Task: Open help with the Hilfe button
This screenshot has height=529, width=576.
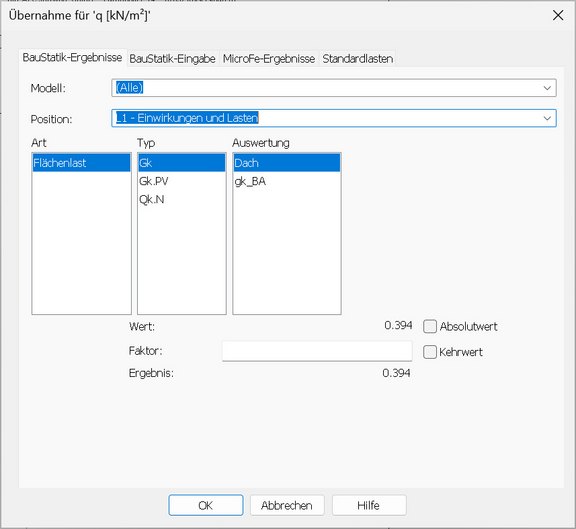Action: click(369, 505)
